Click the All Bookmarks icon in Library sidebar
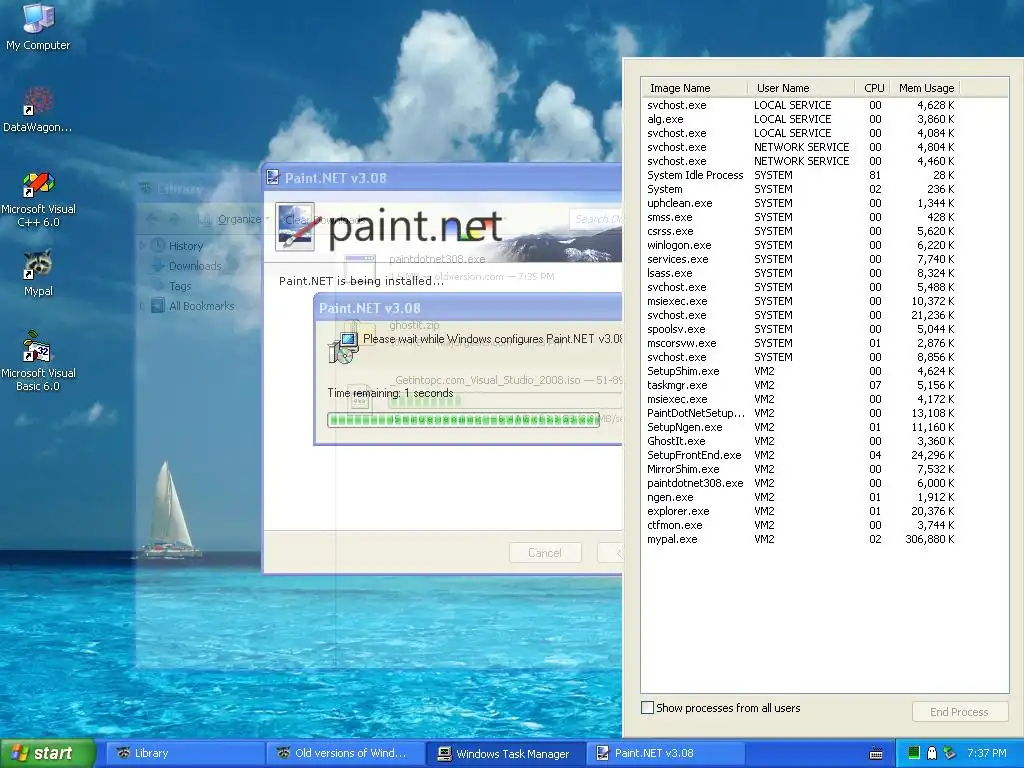 click(158, 305)
